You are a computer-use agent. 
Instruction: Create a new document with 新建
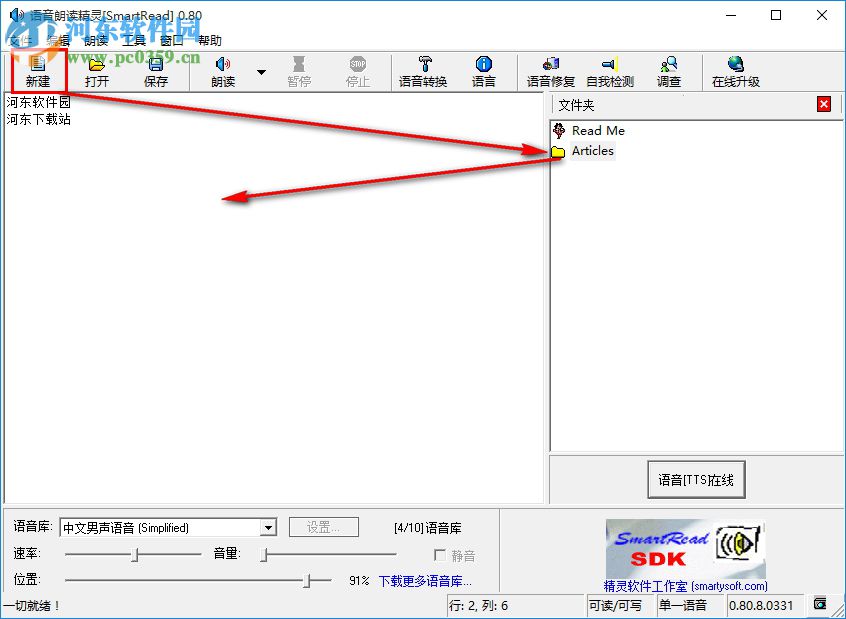(x=37, y=72)
